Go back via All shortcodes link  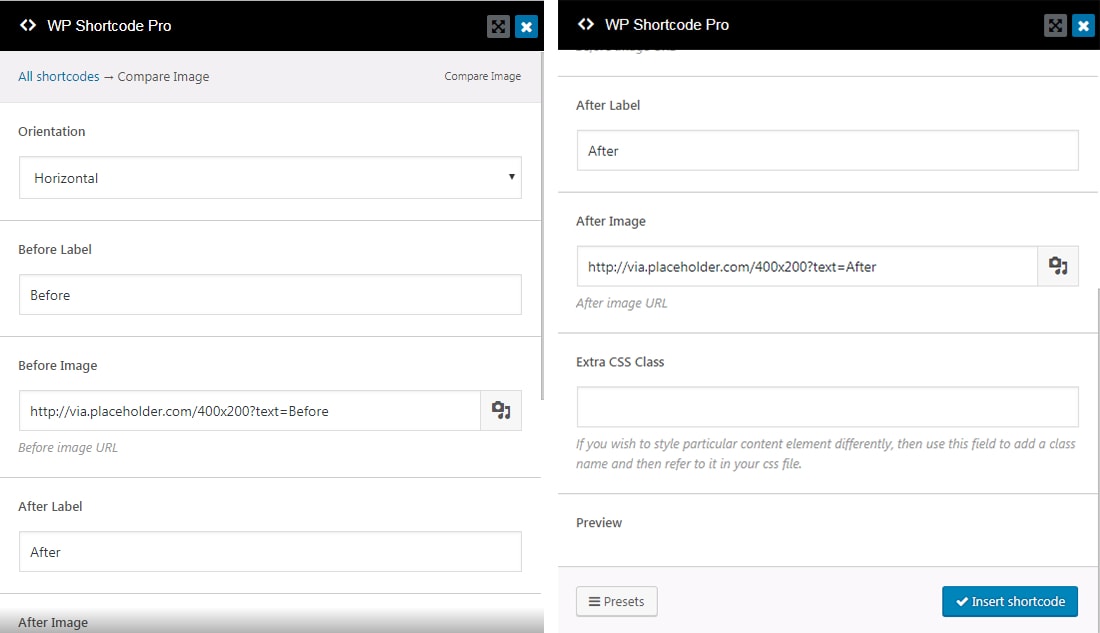click(59, 76)
